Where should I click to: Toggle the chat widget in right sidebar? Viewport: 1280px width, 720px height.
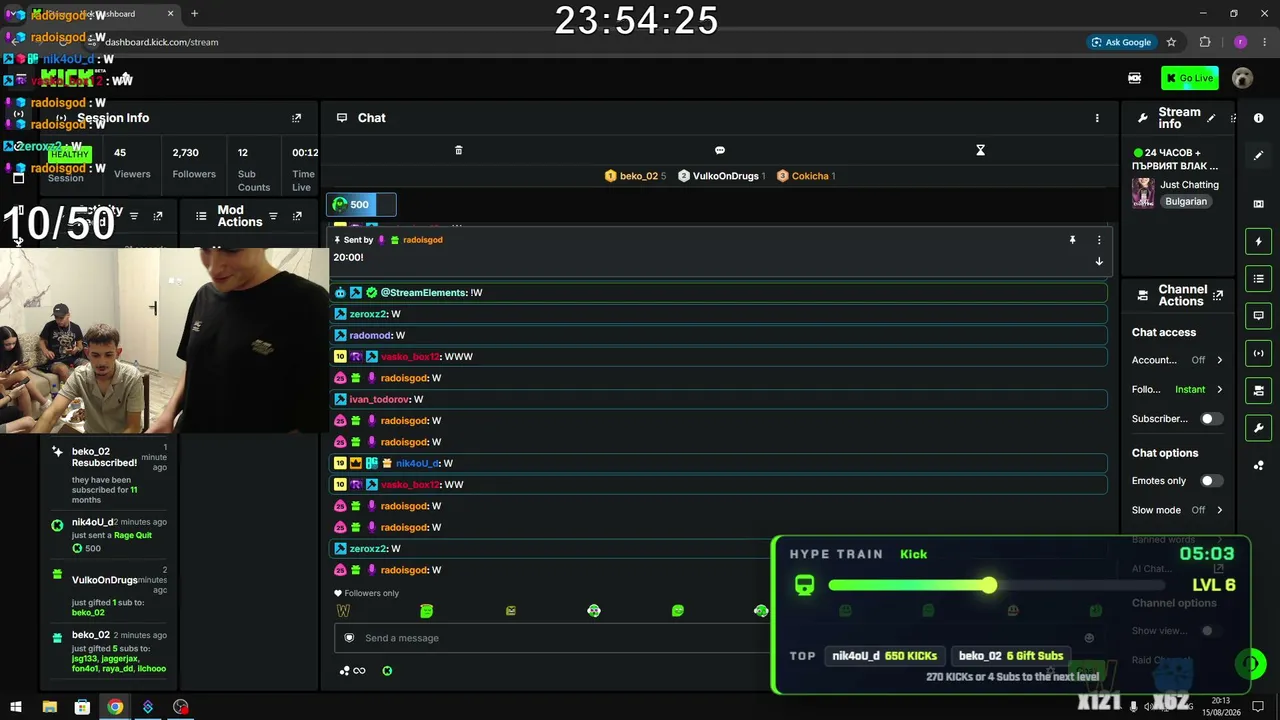click(1259, 316)
